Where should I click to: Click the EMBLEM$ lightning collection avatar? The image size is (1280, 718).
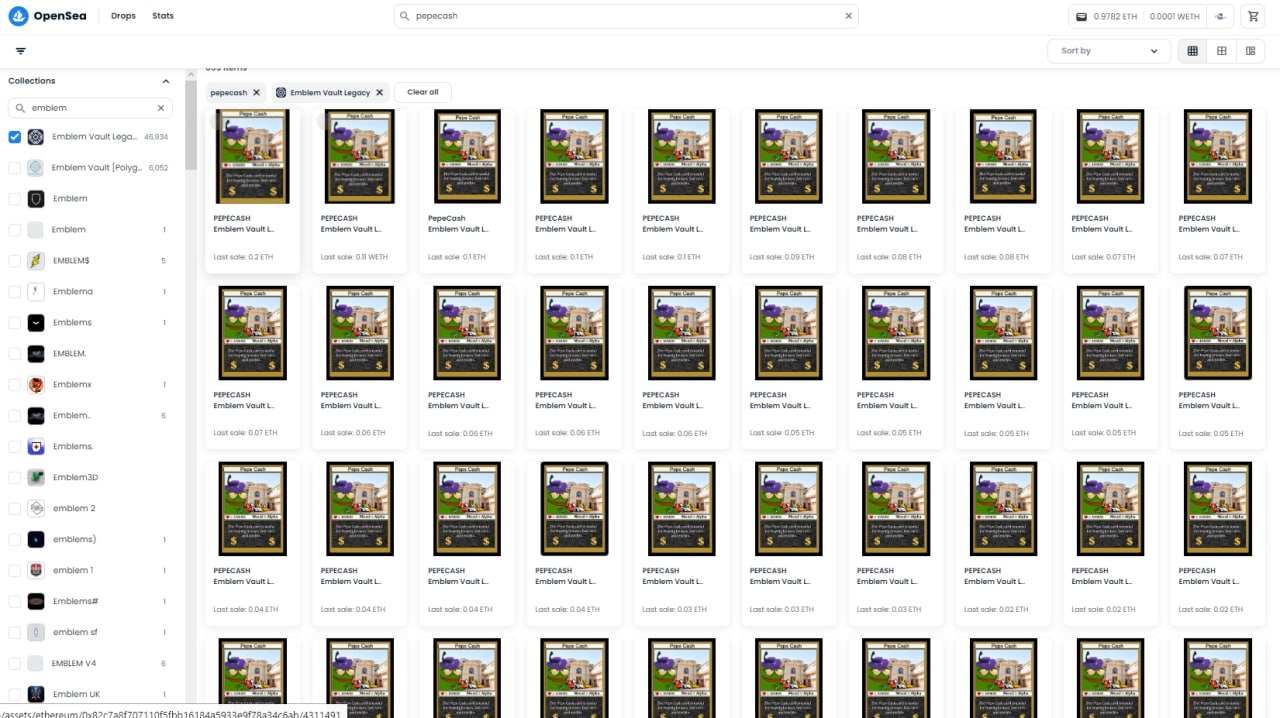click(x=35, y=261)
